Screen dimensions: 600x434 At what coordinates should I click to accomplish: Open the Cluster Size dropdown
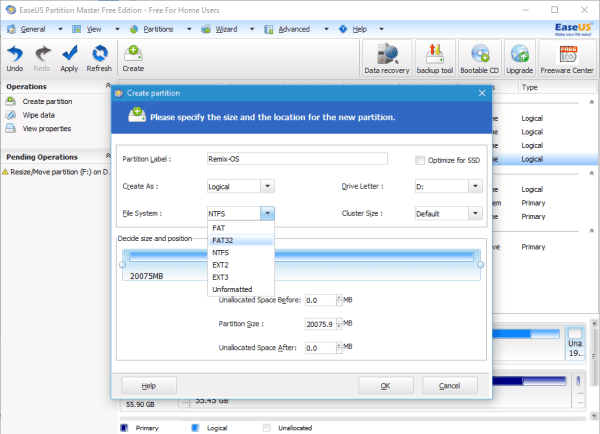click(475, 213)
